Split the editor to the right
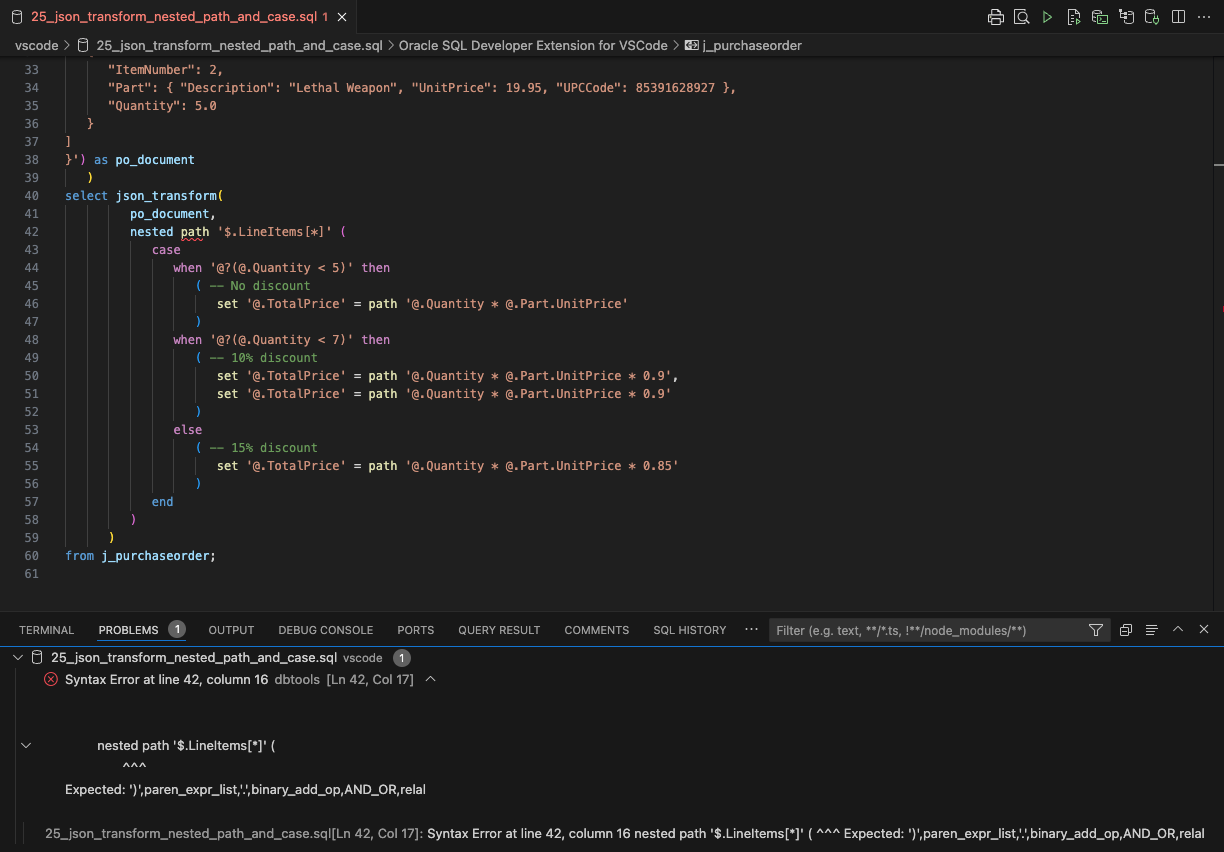The height and width of the screenshot is (852, 1224). (x=1178, y=17)
